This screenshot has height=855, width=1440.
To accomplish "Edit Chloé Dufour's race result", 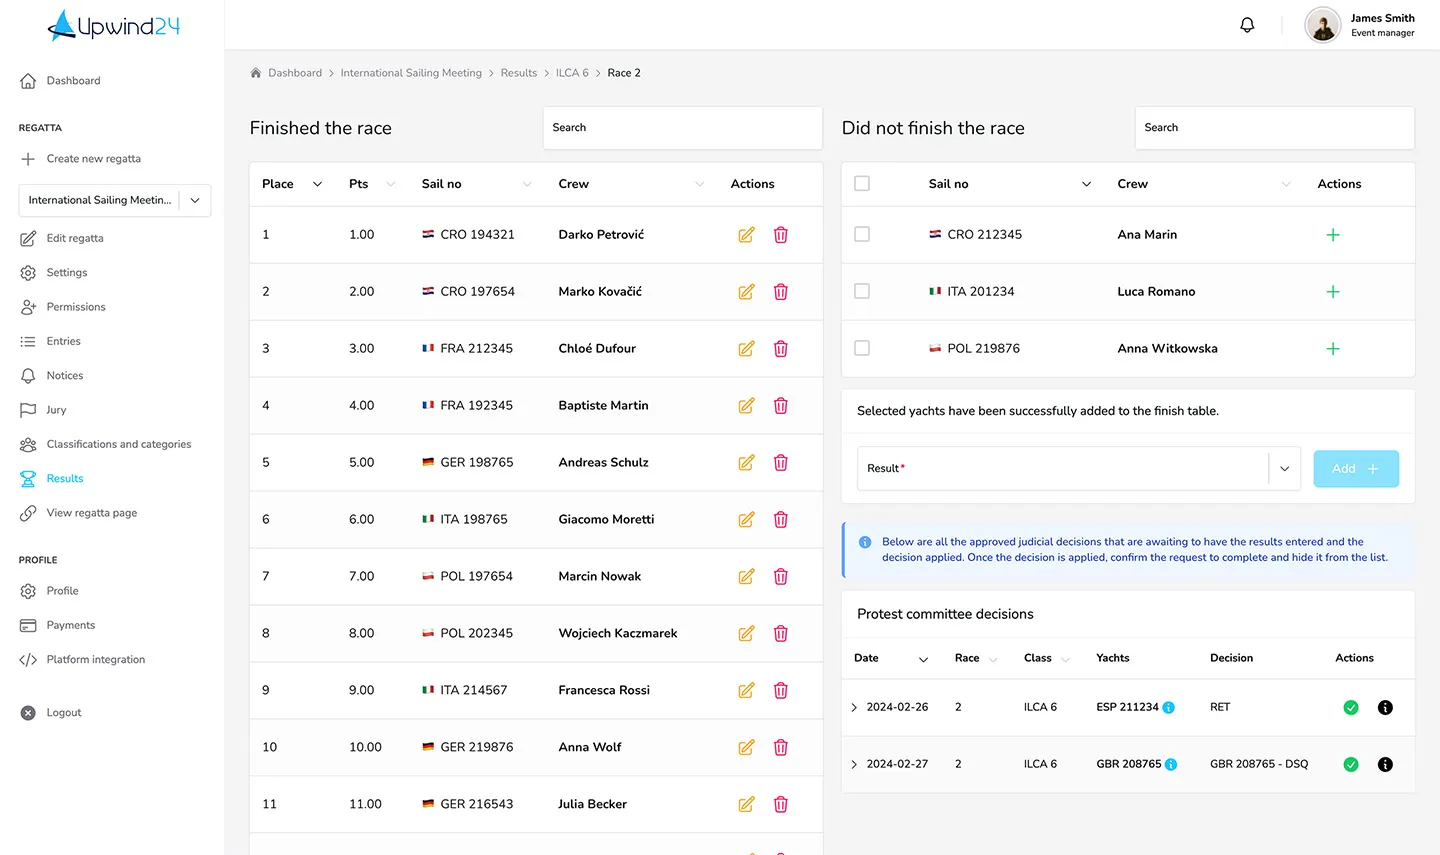I will point(746,349).
